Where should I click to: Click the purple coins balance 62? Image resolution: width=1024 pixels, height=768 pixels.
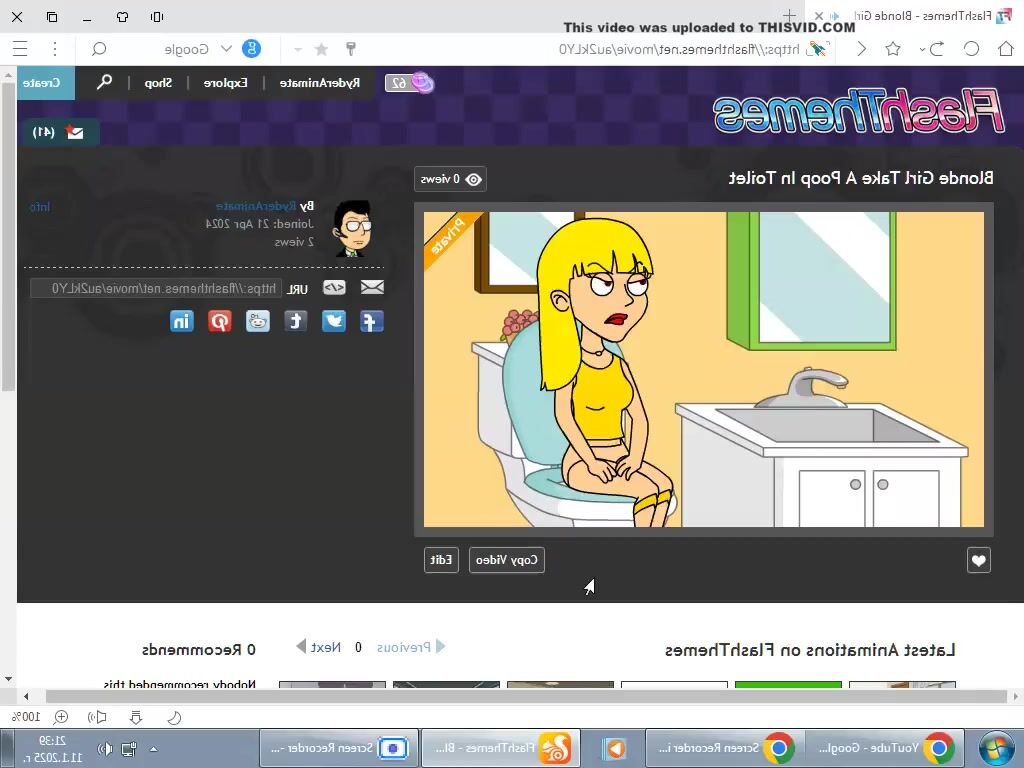tap(409, 83)
